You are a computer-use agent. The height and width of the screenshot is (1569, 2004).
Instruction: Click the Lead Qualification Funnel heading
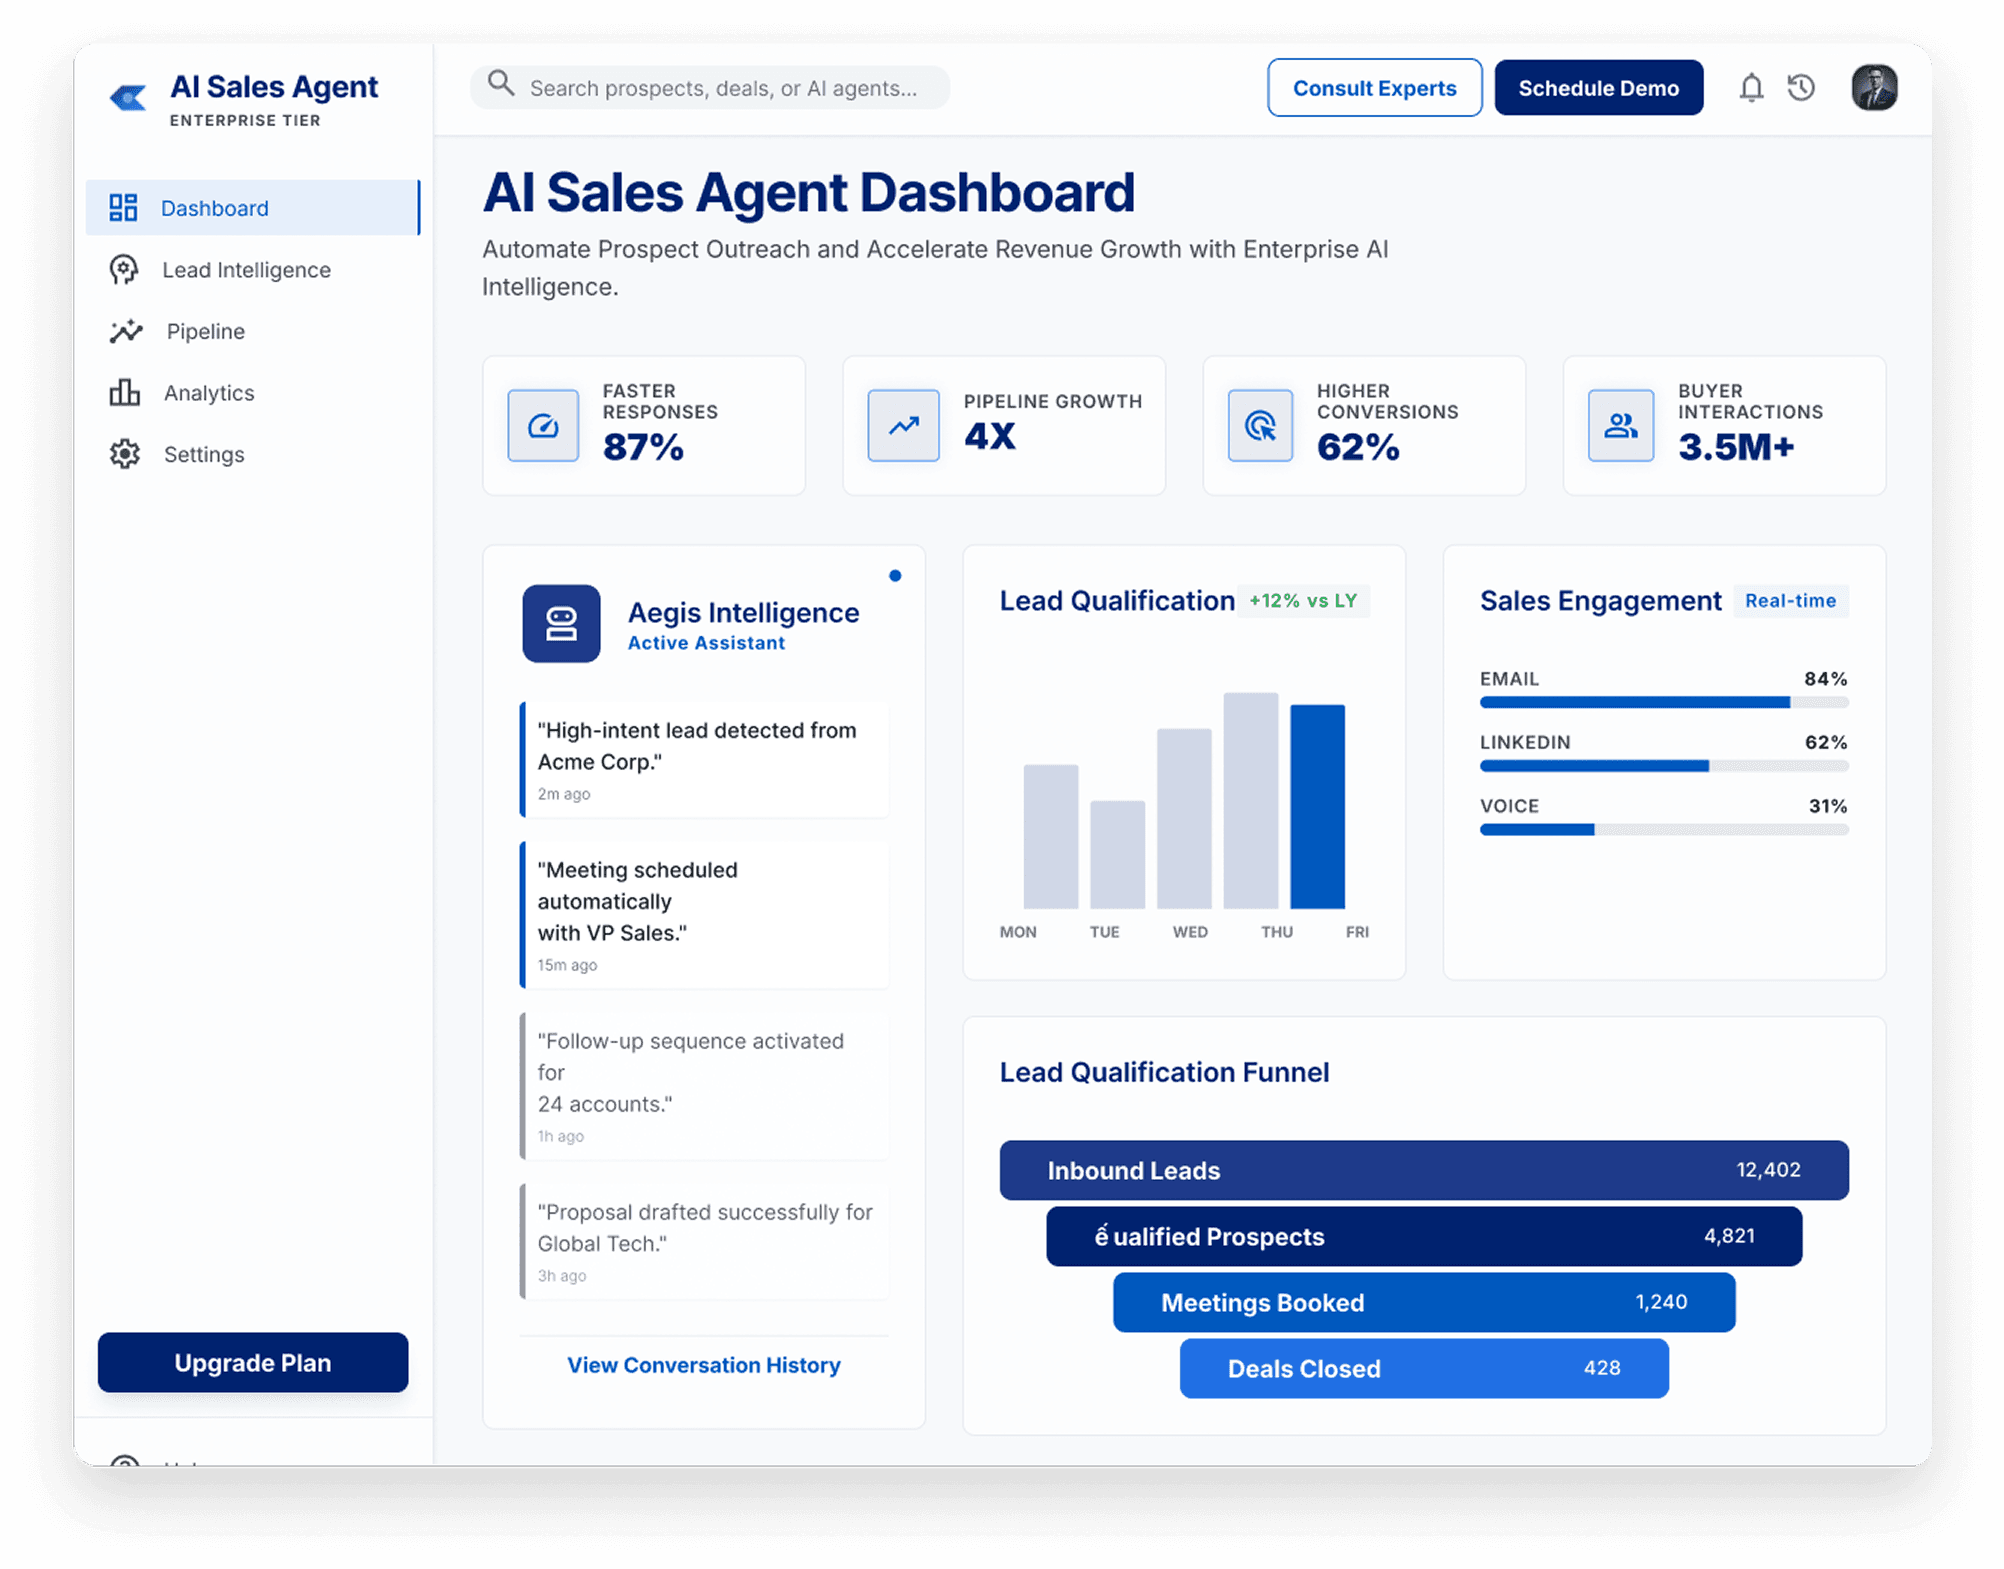tap(1164, 1072)
